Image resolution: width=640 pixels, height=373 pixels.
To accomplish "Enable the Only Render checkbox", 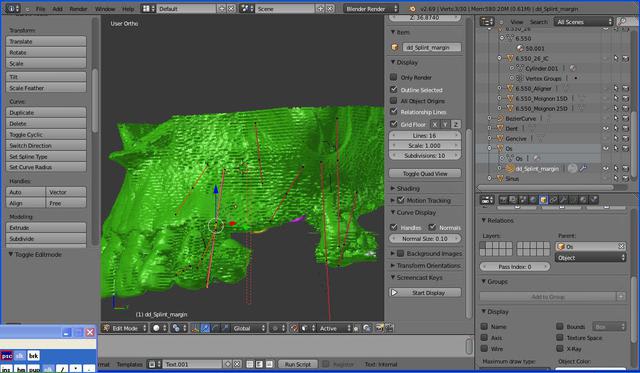I will (393, 77).
